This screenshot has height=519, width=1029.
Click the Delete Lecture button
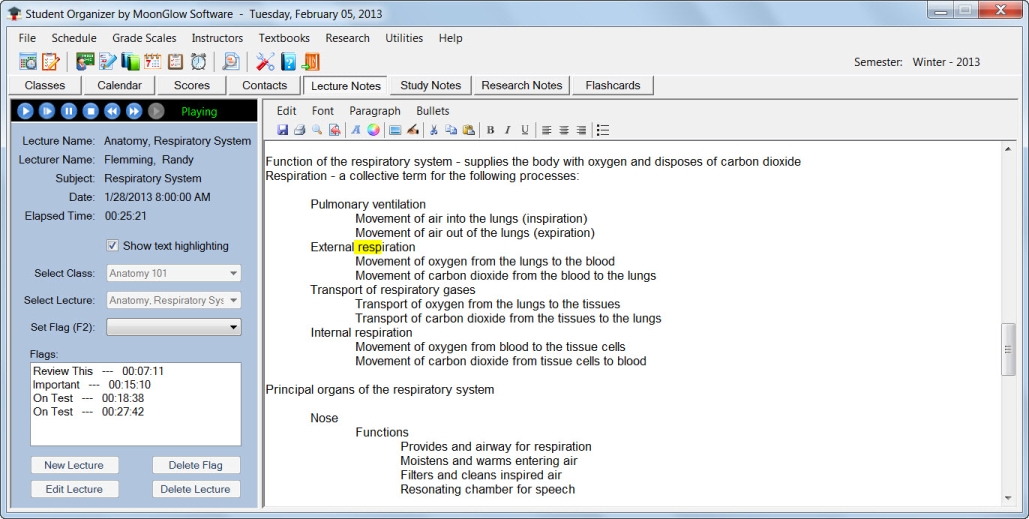tap(196, 489)
